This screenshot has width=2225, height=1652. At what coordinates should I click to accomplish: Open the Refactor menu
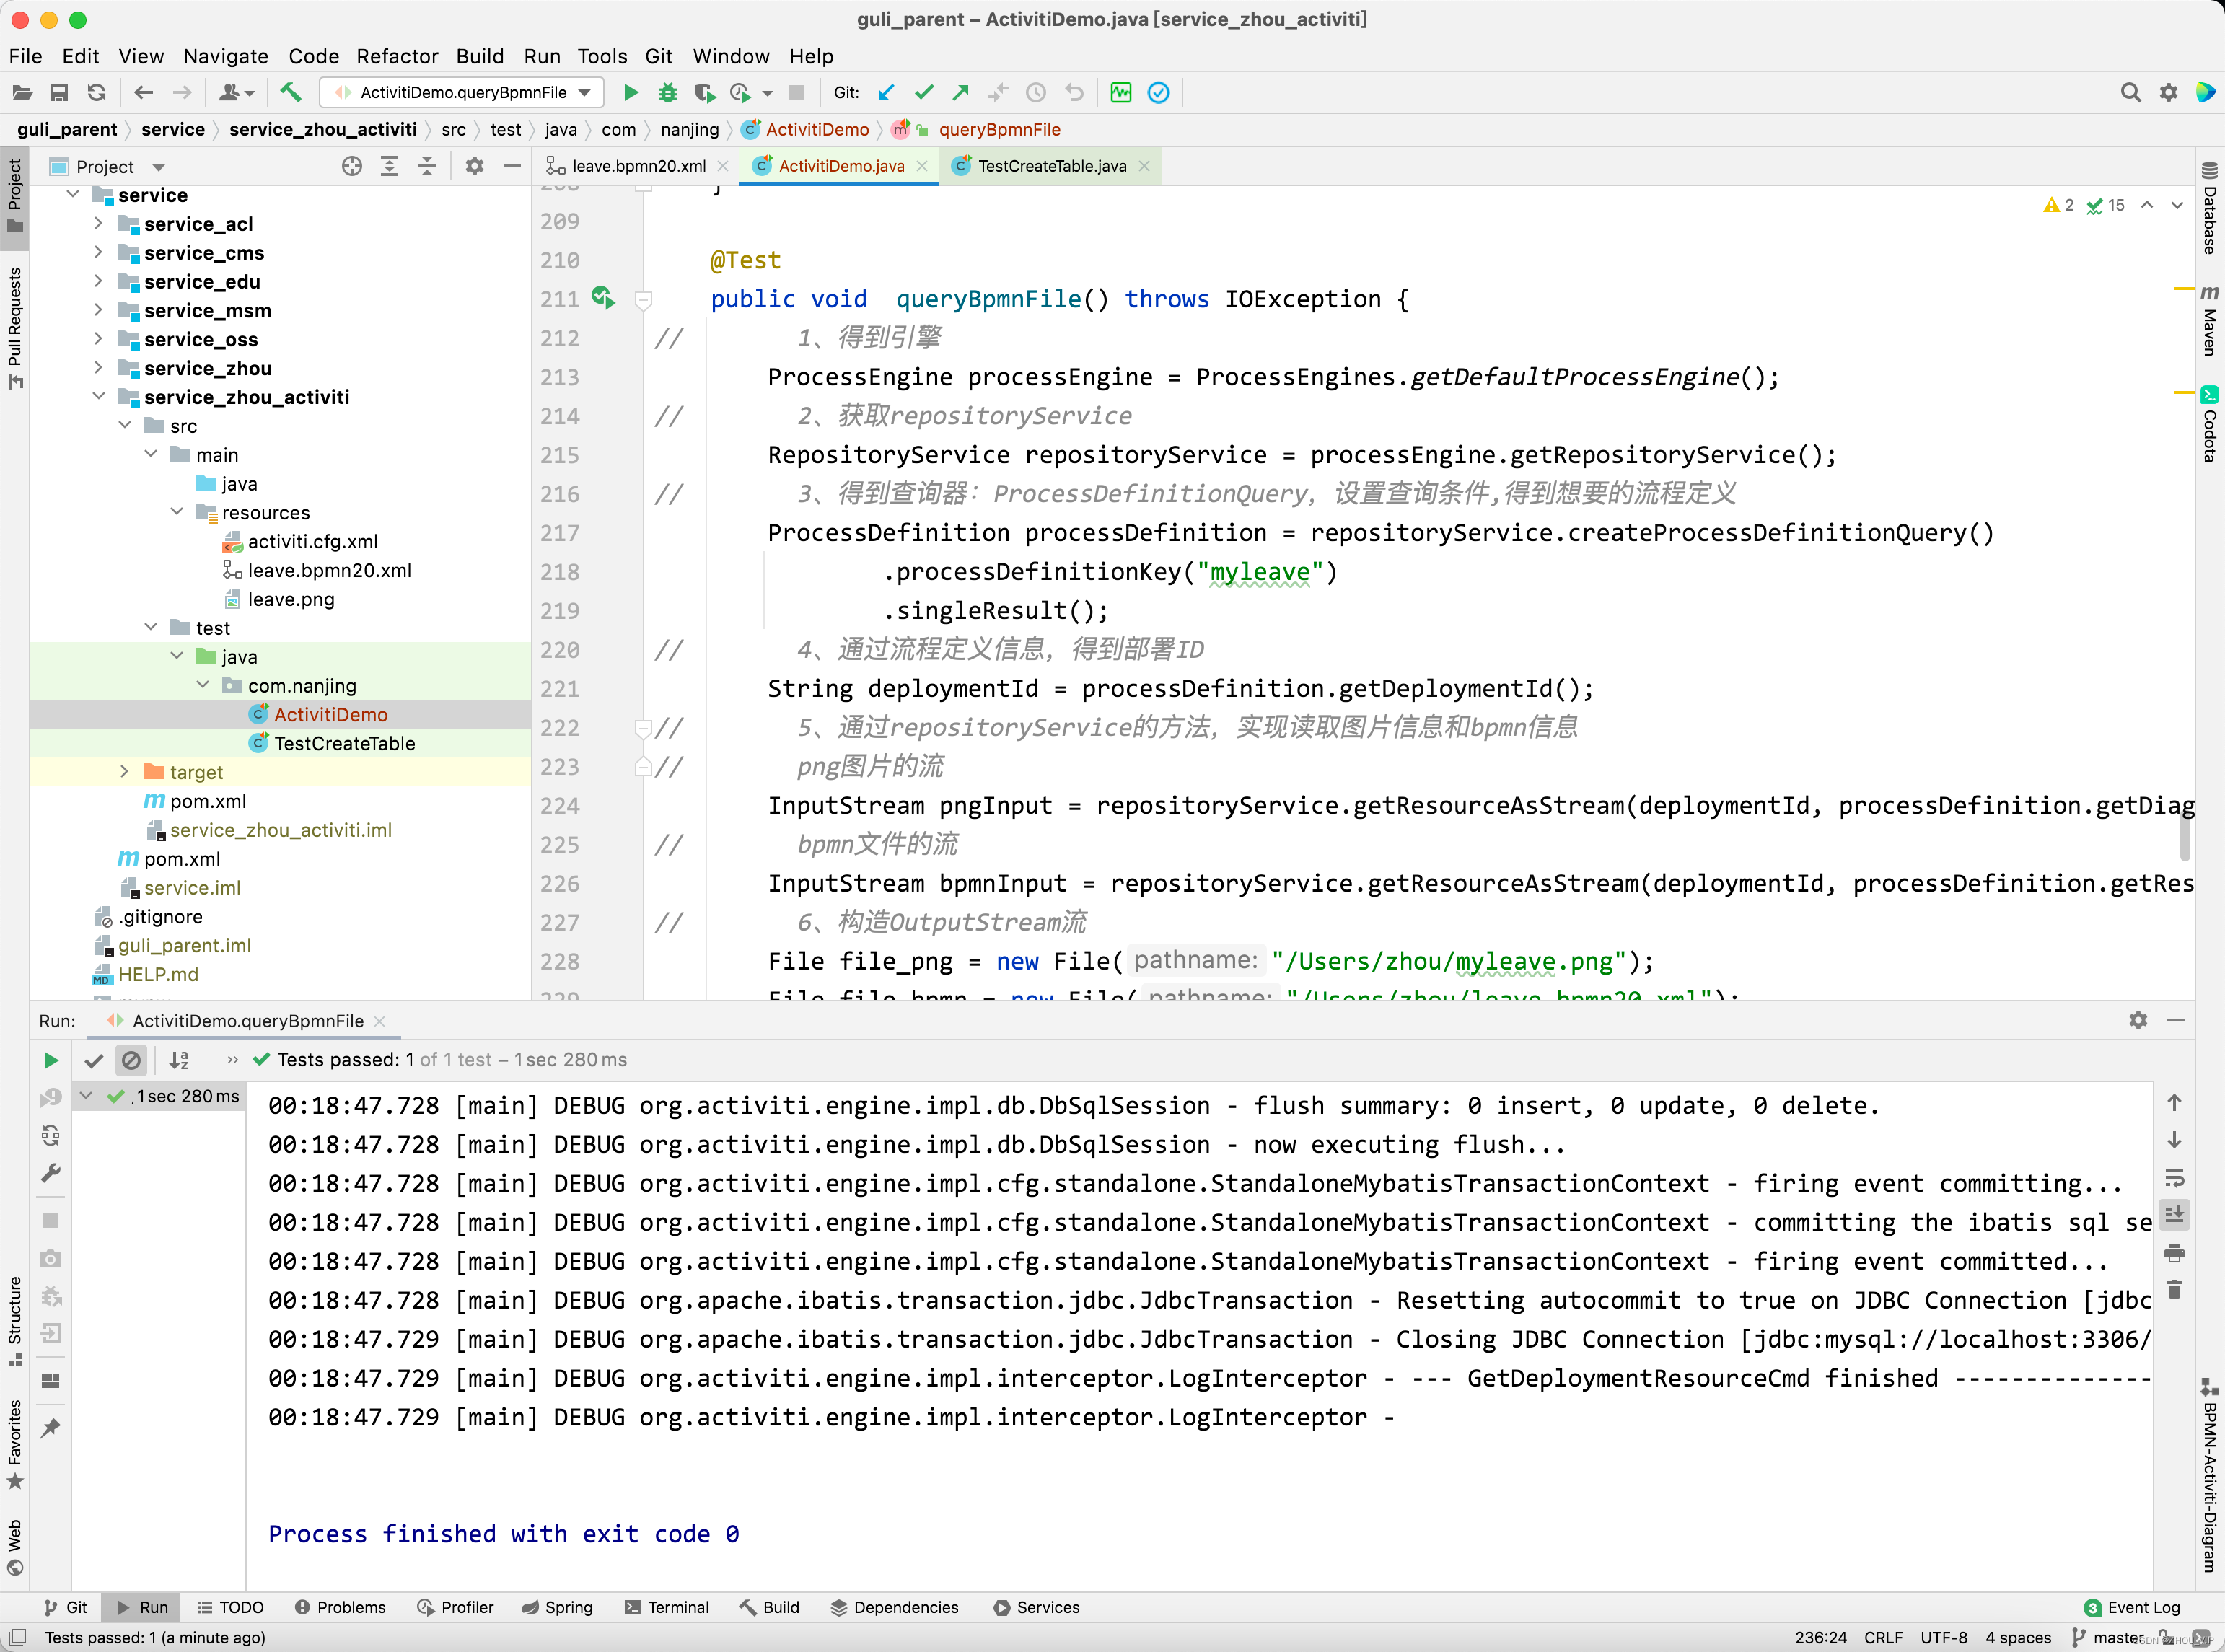[x=397, y=56]
